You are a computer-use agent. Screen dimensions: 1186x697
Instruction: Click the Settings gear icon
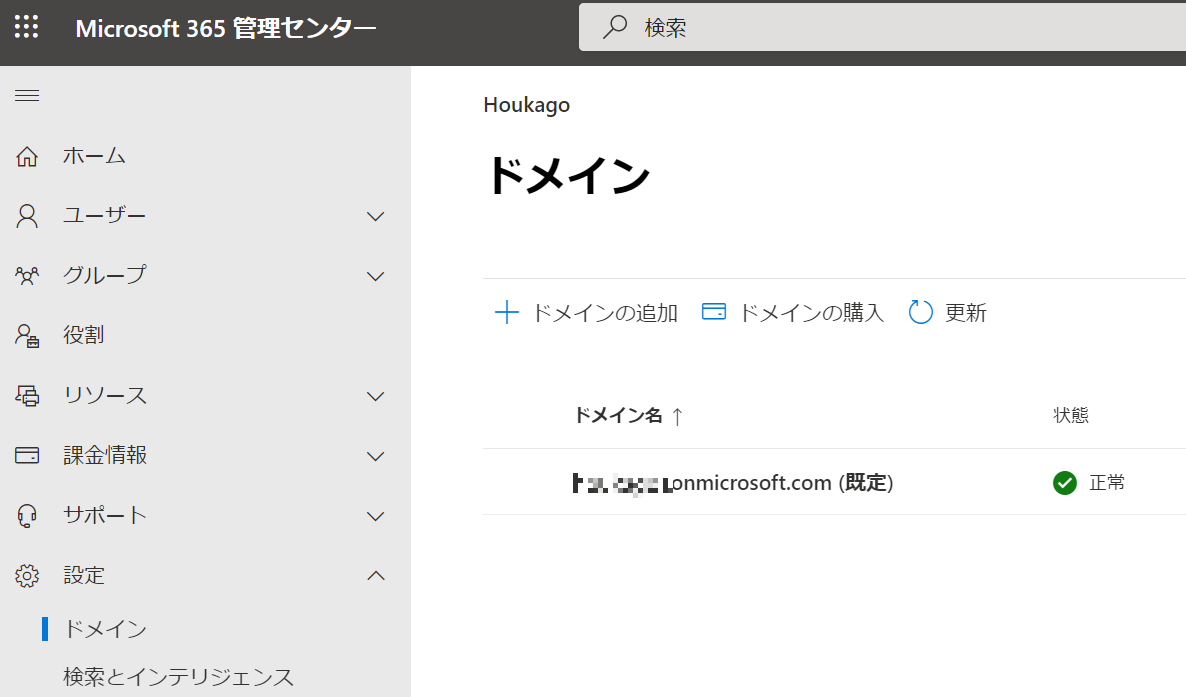27,575
